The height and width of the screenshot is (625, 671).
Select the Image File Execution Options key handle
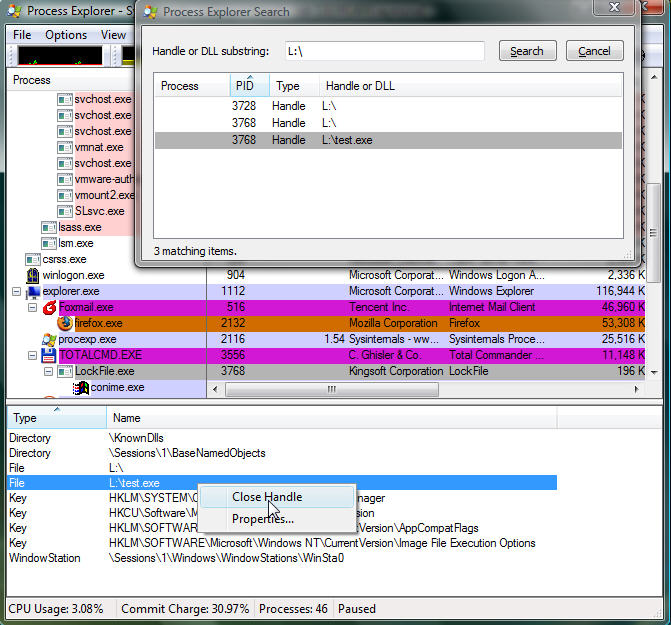pos(282,543)
